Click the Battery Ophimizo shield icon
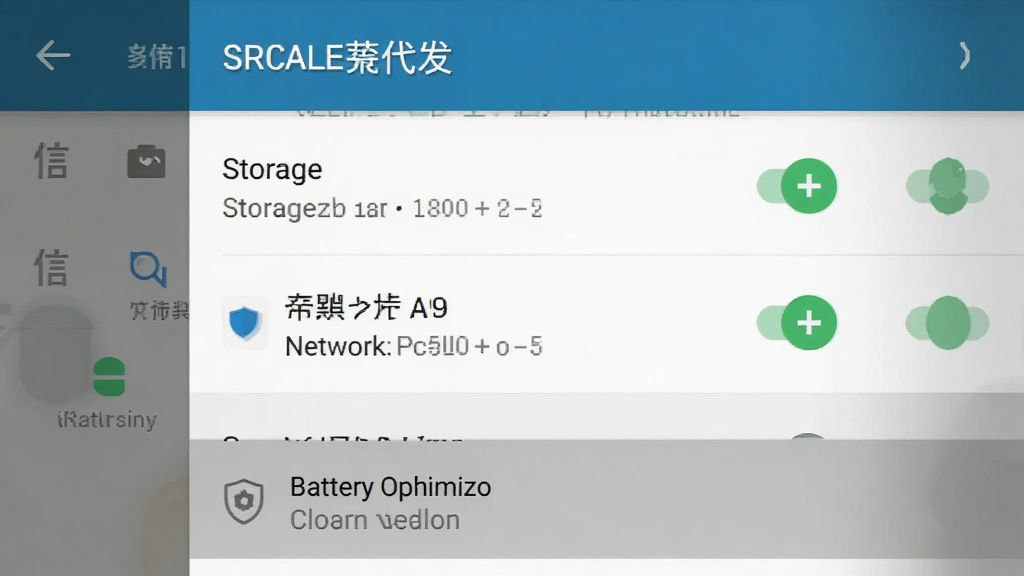This screenshot has height=576, width=1024. tap(244, 502)
